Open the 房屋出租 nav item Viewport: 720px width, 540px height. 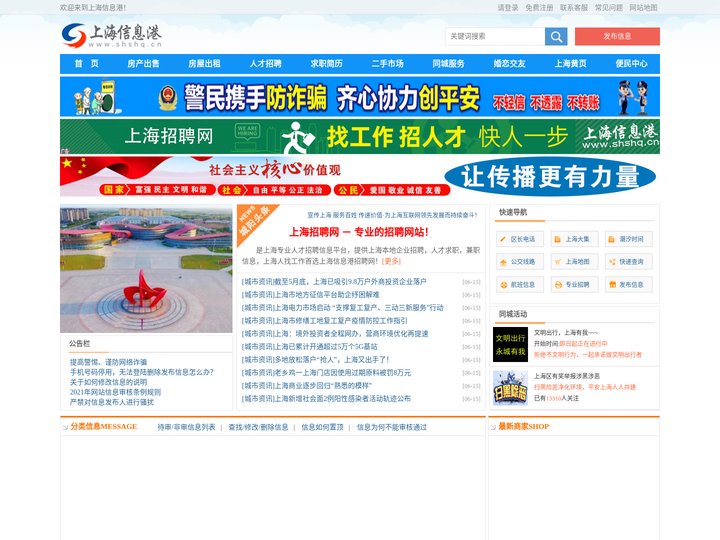point(204,64)
